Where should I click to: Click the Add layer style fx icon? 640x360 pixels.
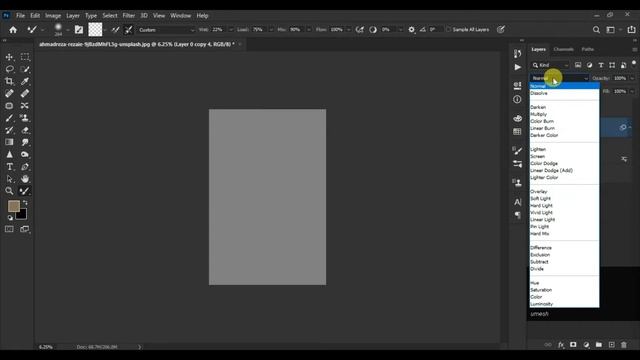[561, 345]
